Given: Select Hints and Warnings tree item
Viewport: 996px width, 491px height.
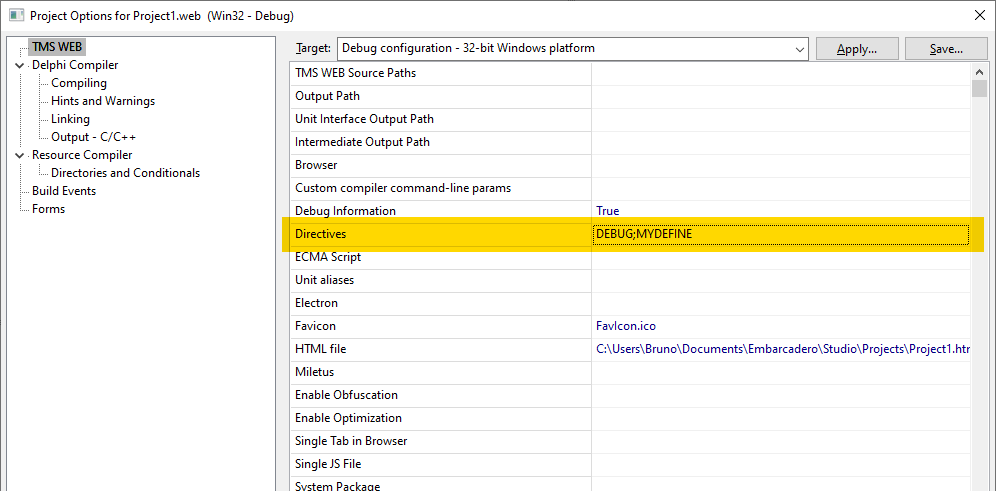Looking at the screenshot, I should [103, 101].
